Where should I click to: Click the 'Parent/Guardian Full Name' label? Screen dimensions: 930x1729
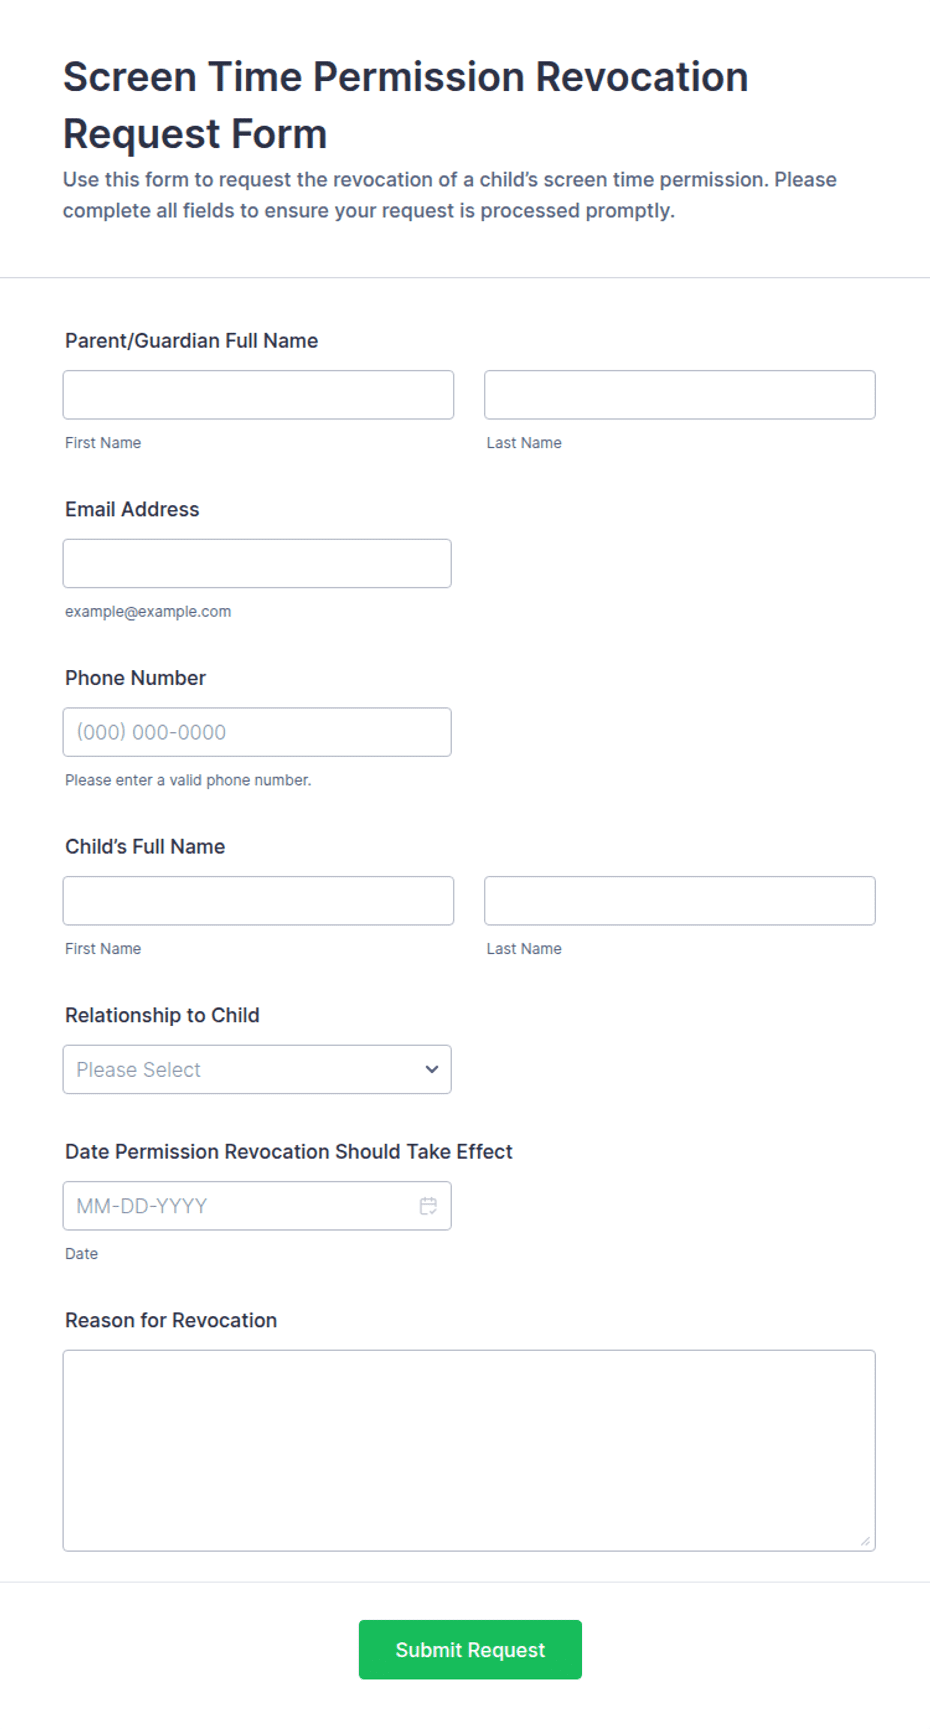point(192,341)
